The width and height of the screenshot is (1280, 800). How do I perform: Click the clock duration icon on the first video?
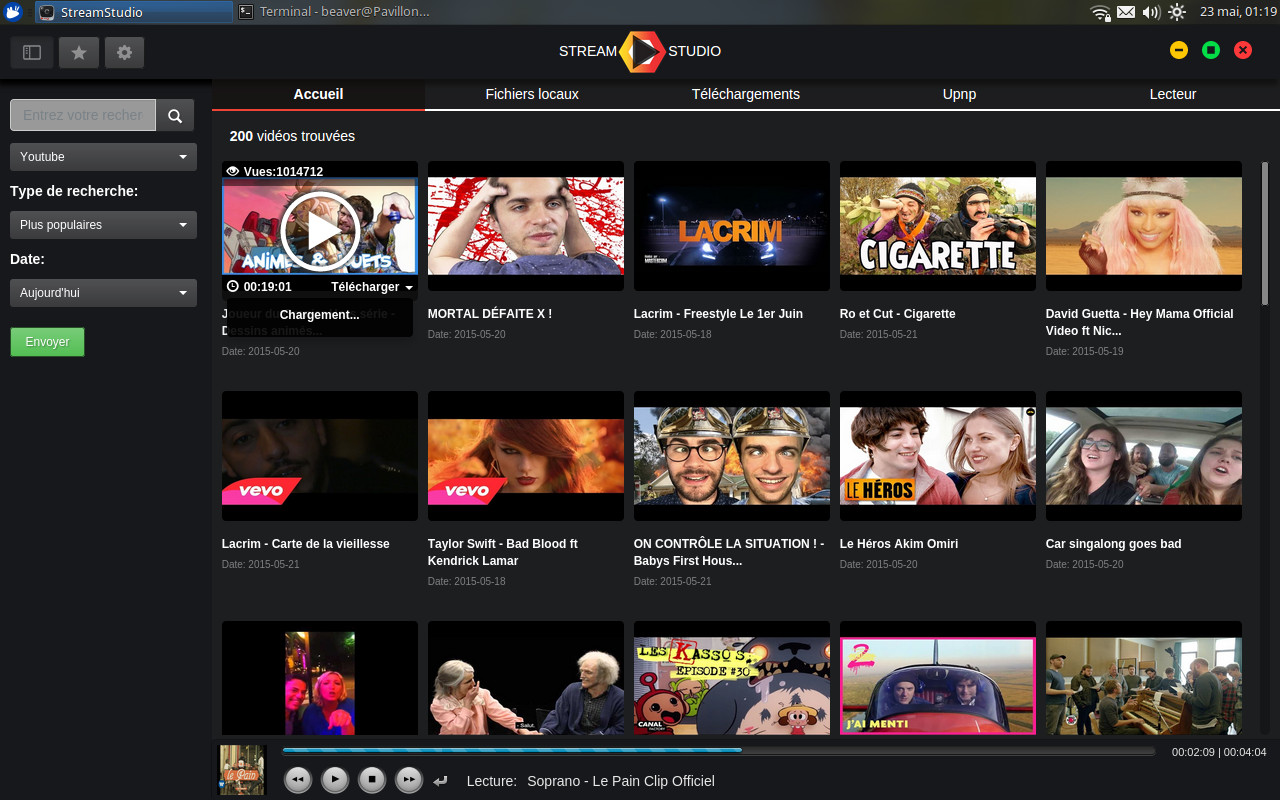click(233, 287)
